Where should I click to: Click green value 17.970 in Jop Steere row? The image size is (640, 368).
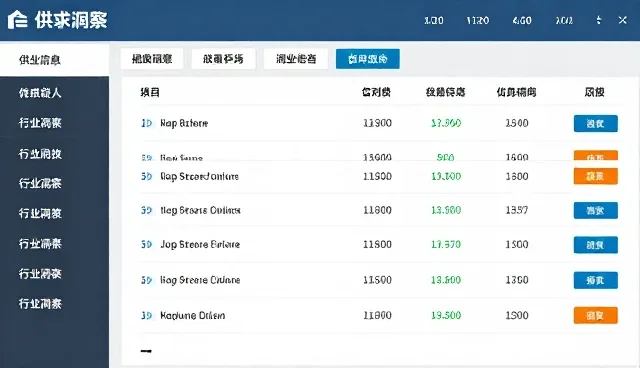[x=446, y=245]
